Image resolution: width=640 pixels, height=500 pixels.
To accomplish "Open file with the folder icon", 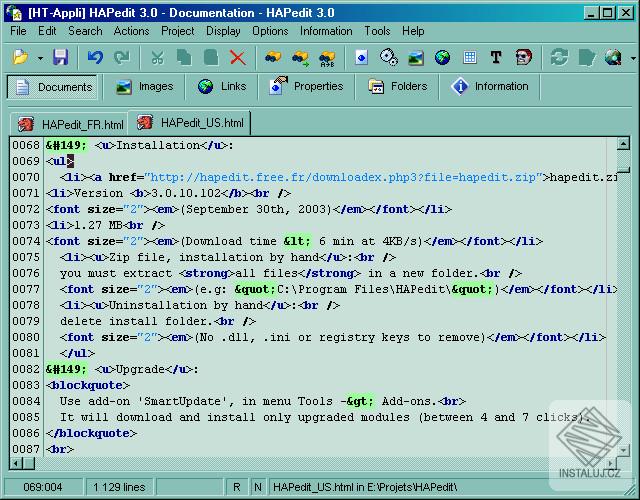I will pyautogui.click(x=20, y=57).
